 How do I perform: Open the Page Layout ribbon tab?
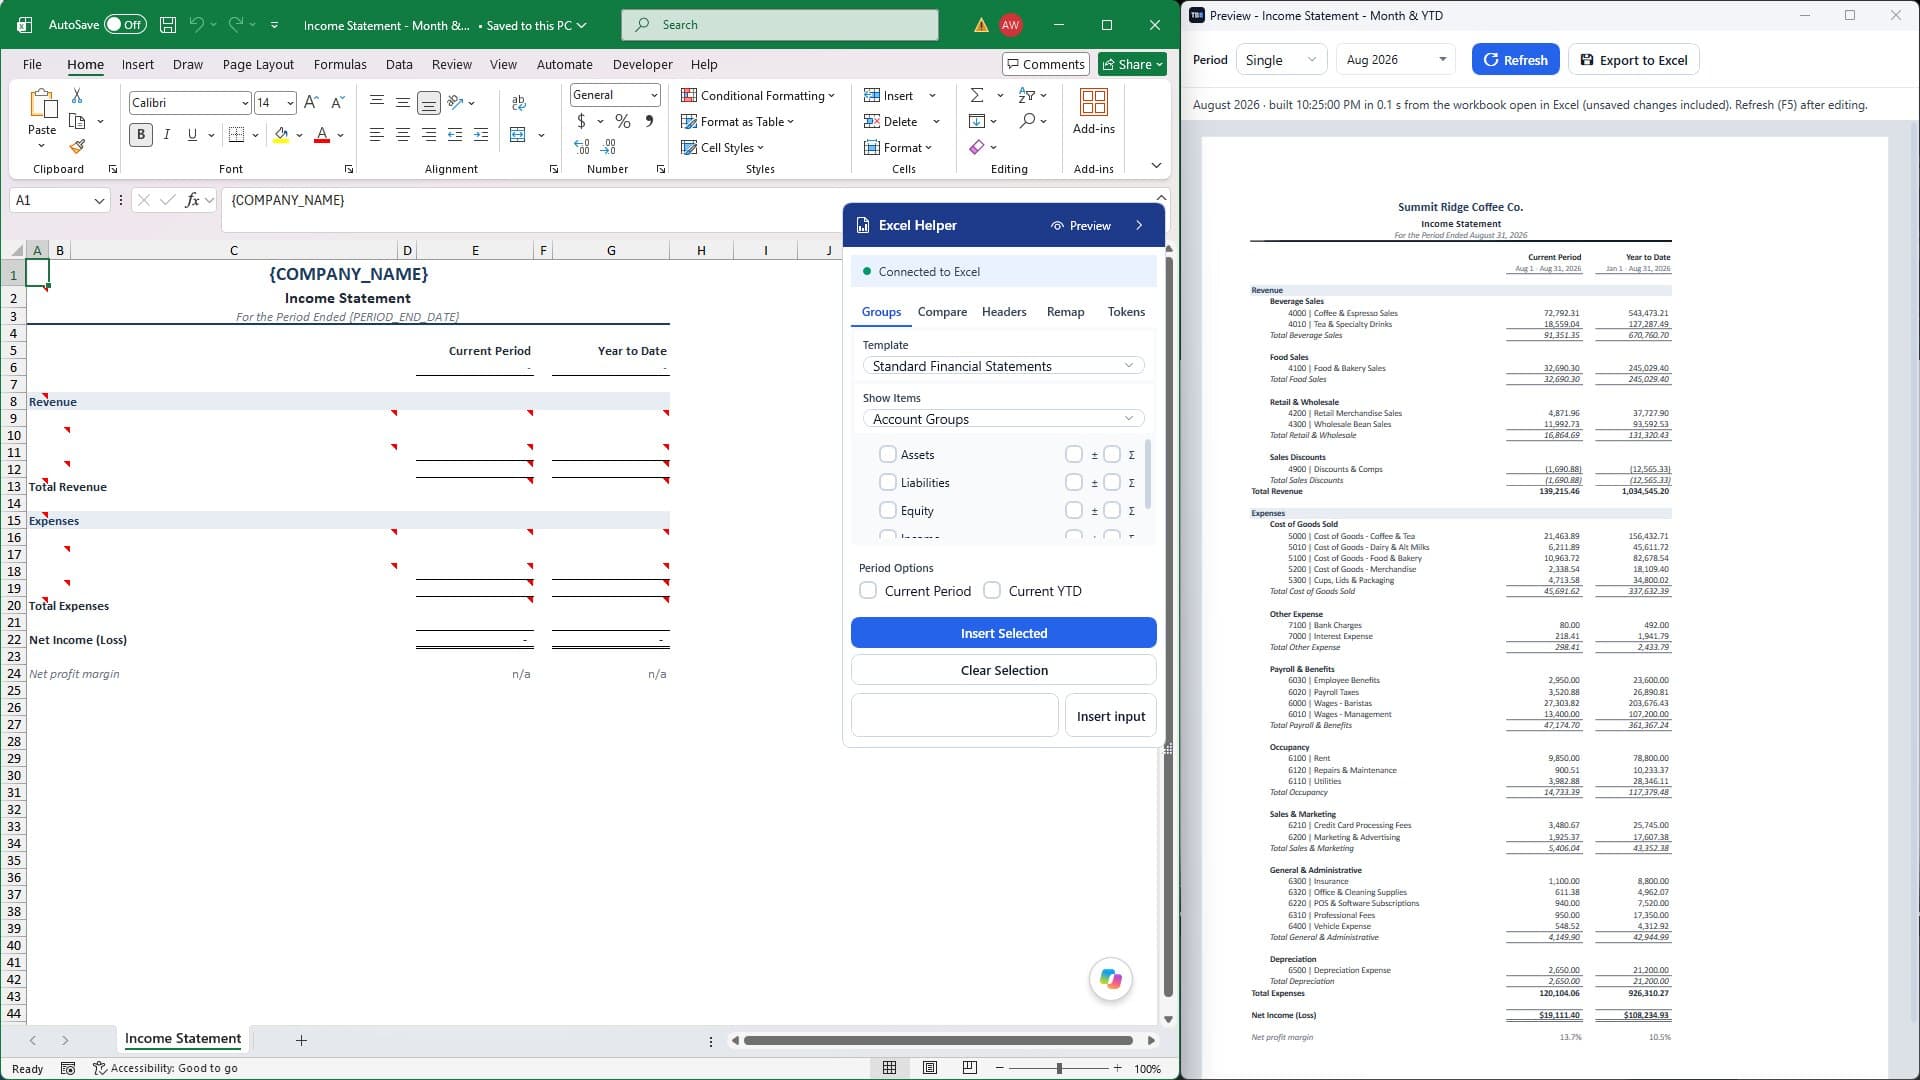click(x=258, y=64)
